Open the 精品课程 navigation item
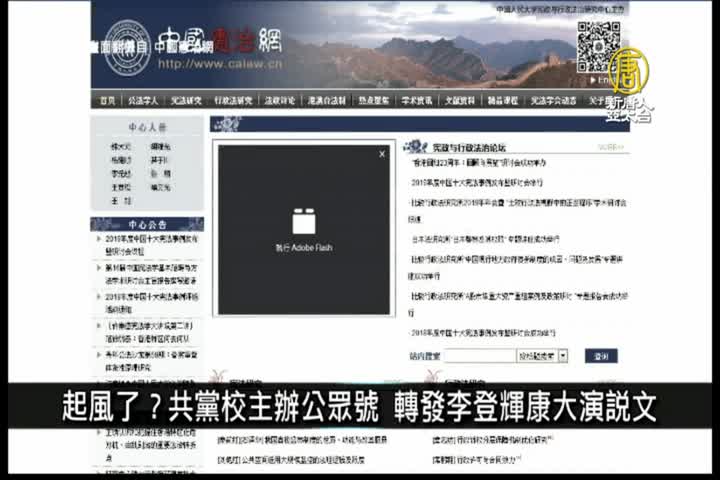The width and height of the screenshot is (720, 480). [501, 100]
